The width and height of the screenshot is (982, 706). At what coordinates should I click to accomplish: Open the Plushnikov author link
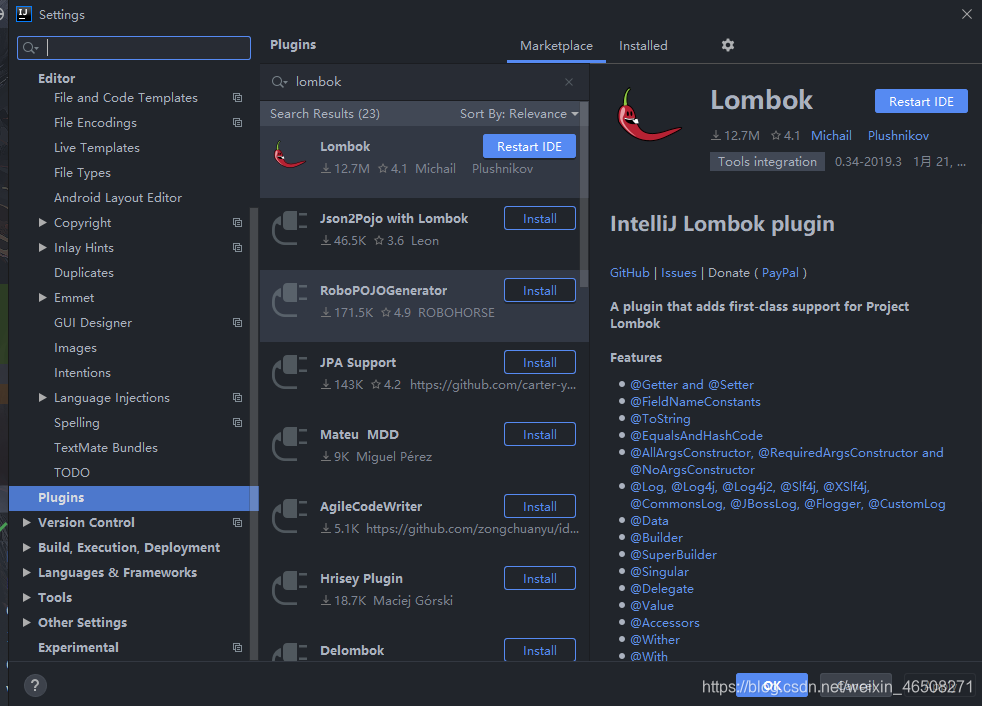click(x=898, y=136)
